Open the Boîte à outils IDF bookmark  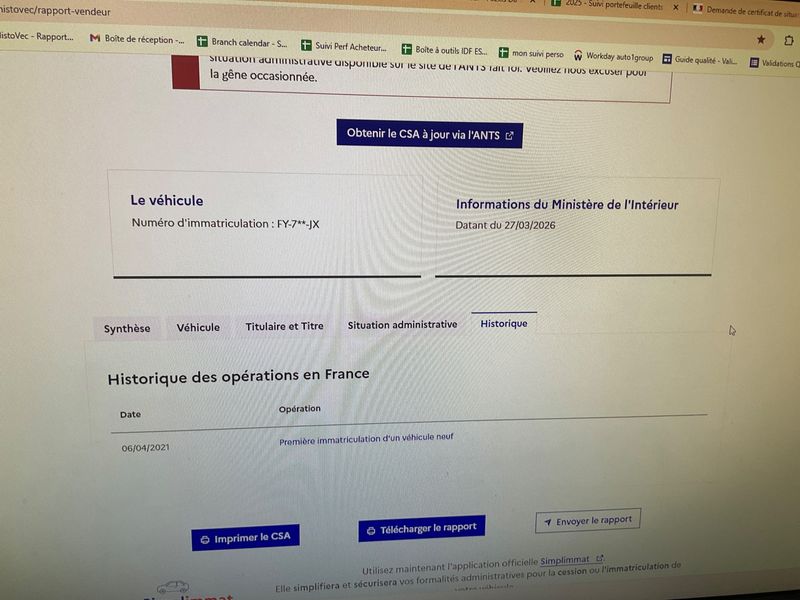point(445,50)
